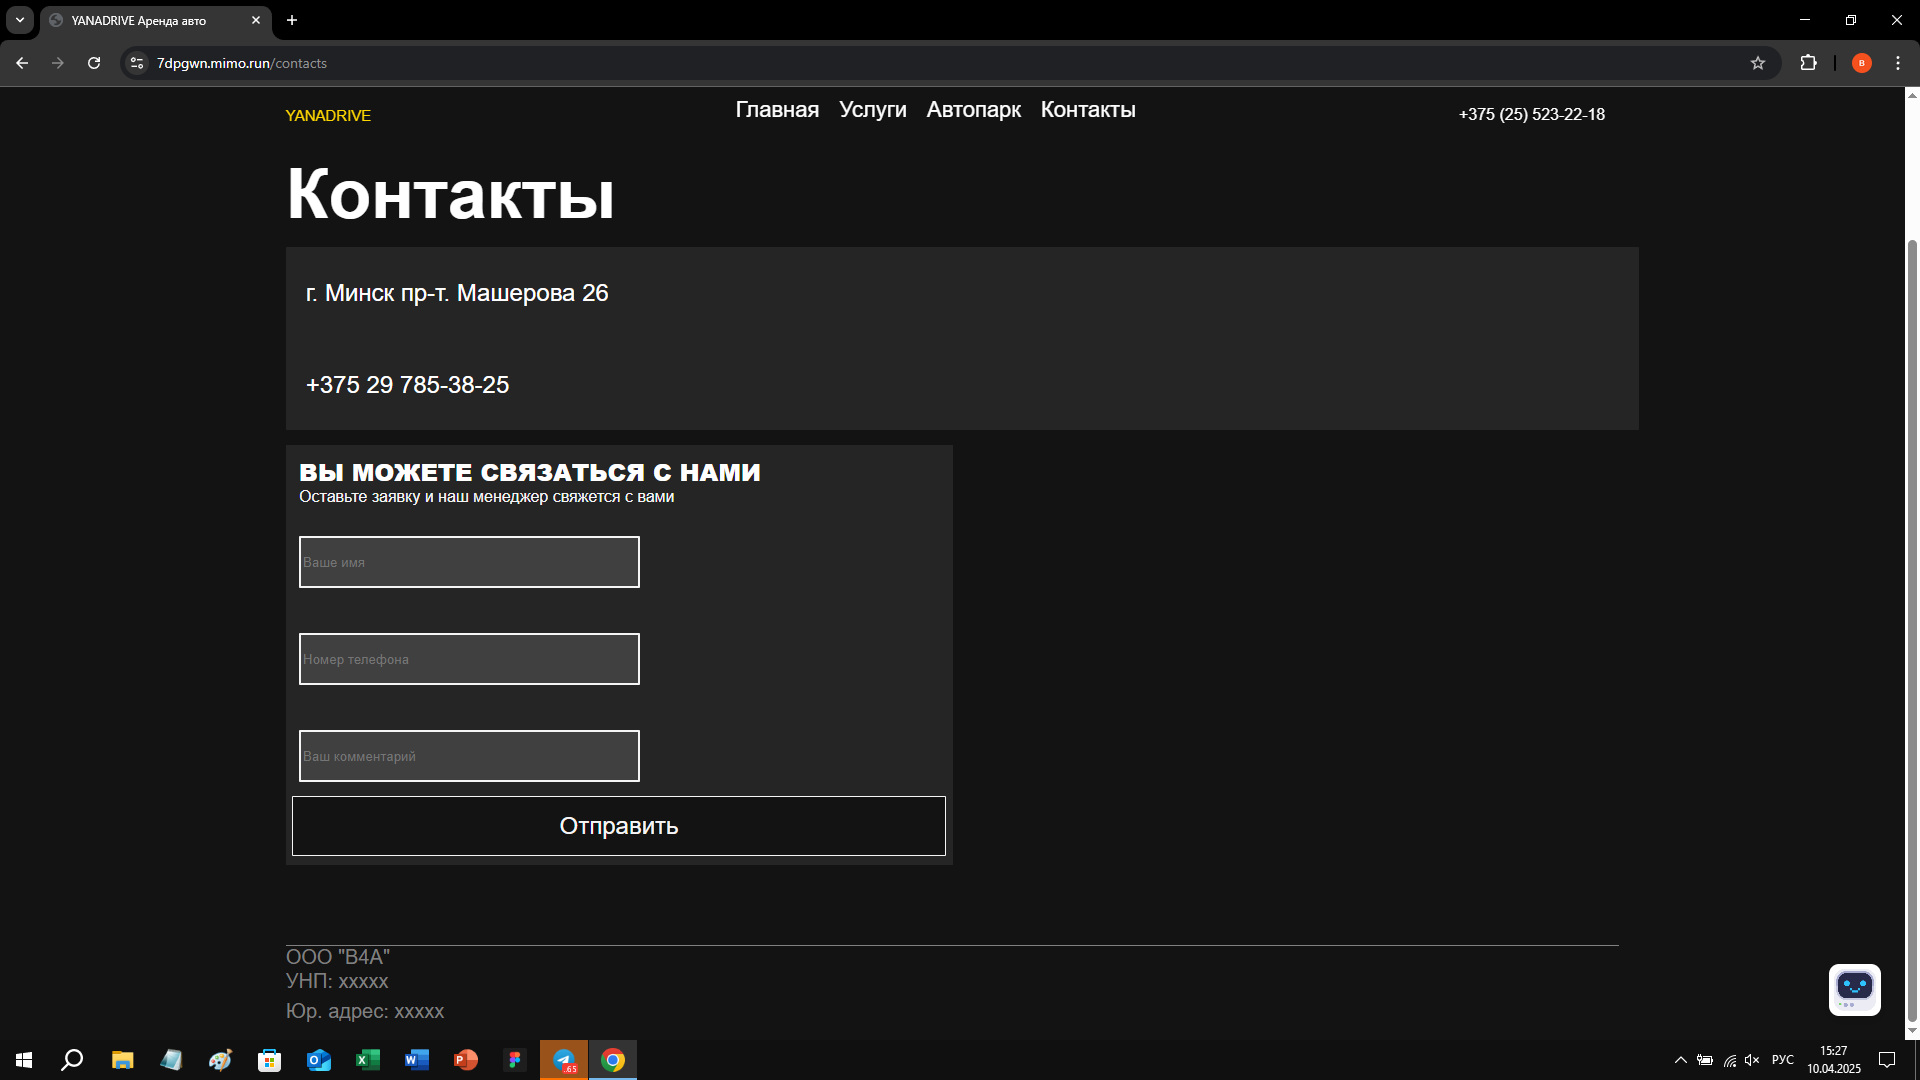Open Telegram from the taskbar

[564, 1060]
